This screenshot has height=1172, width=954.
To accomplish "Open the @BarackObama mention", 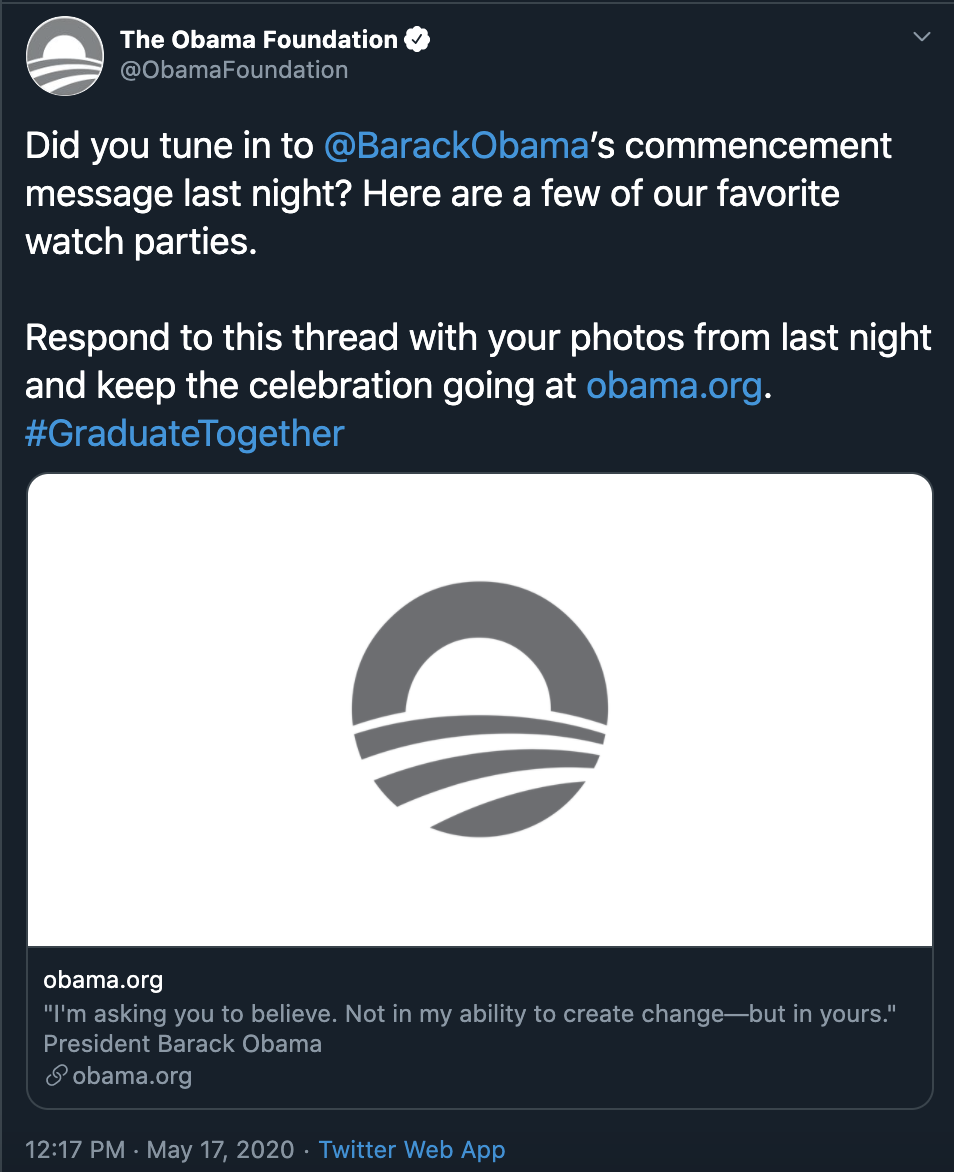I will click(457, 146).
